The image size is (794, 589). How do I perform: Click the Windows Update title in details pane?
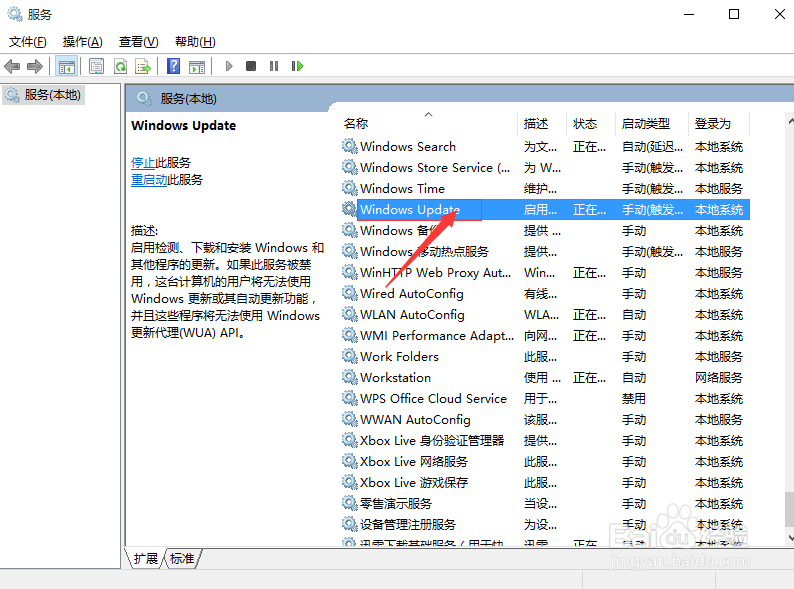click(x=183, y=126)
